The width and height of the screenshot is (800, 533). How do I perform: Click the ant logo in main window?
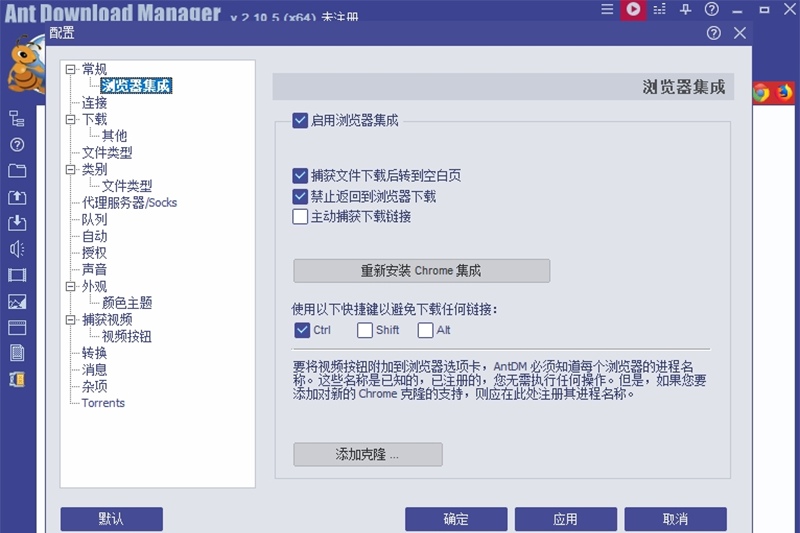(24, 65)
